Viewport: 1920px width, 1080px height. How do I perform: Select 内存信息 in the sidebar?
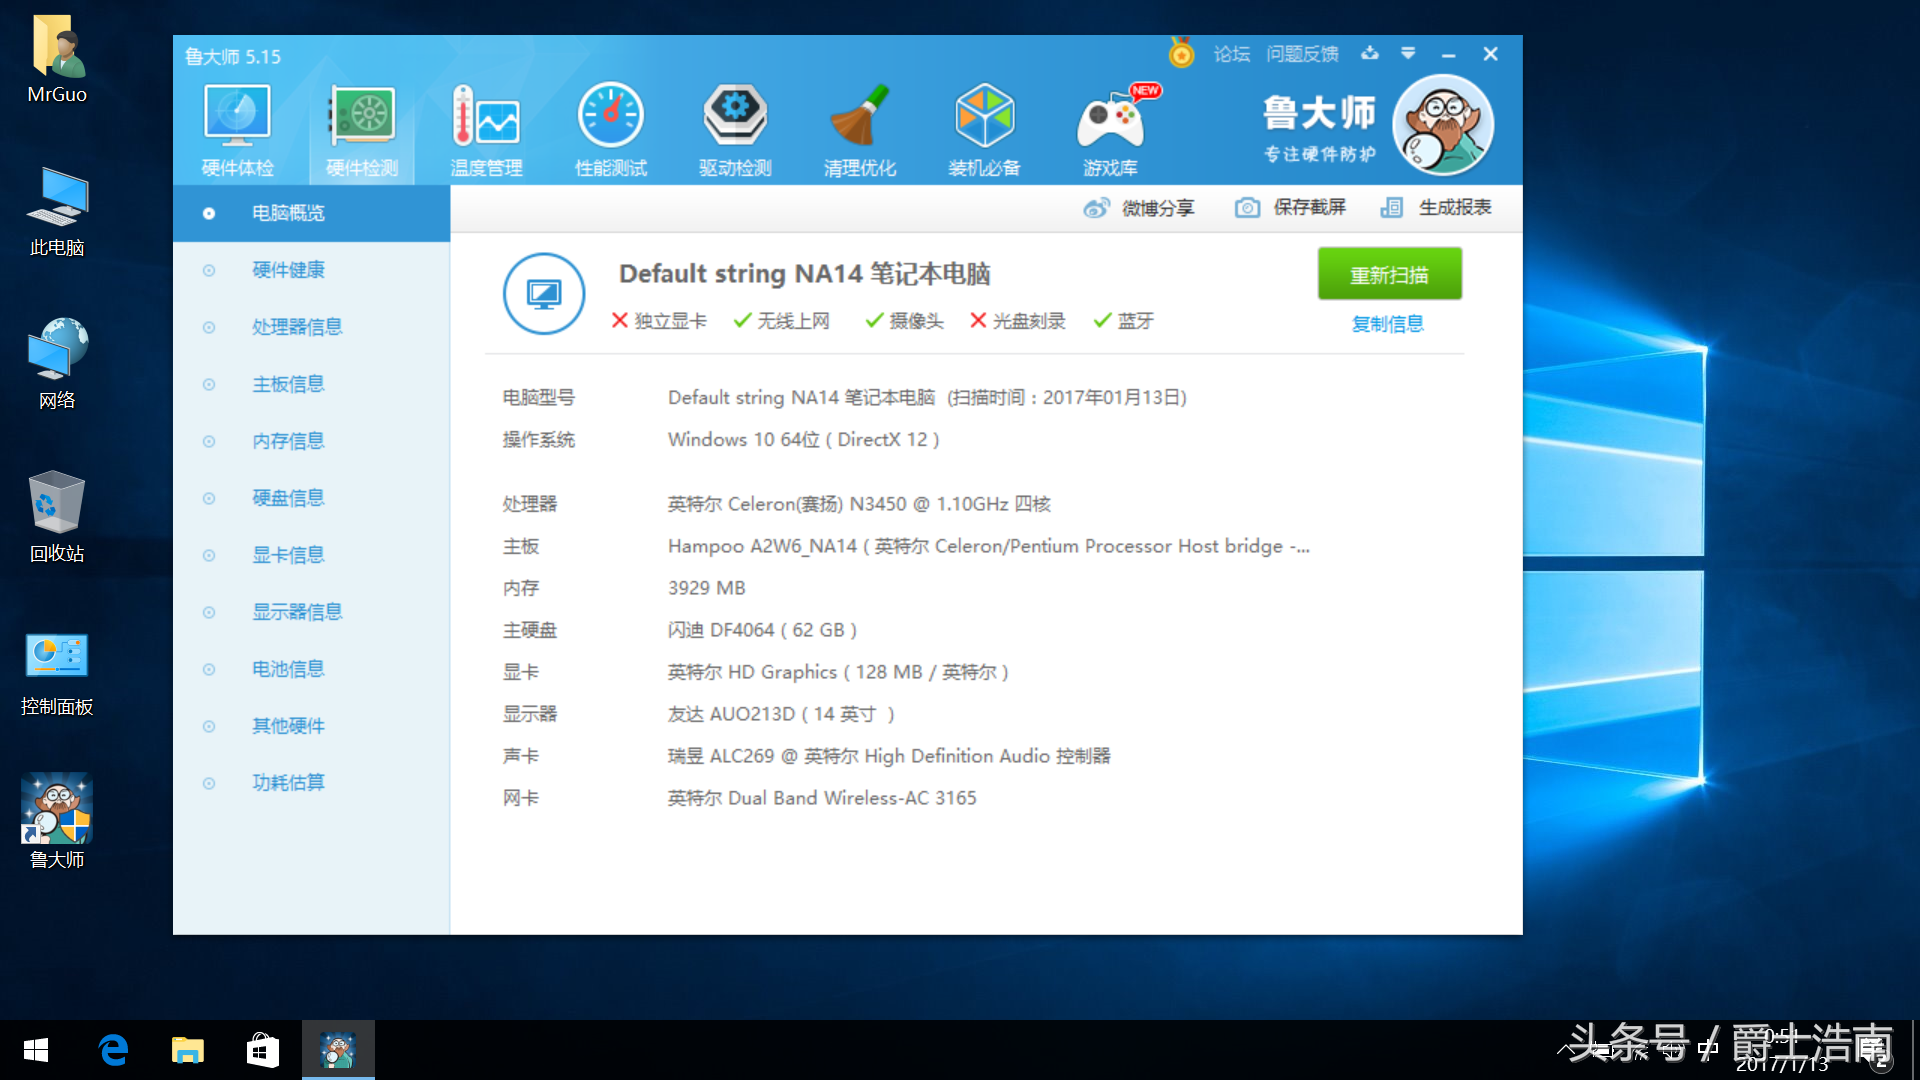click(x=311, y=441)
